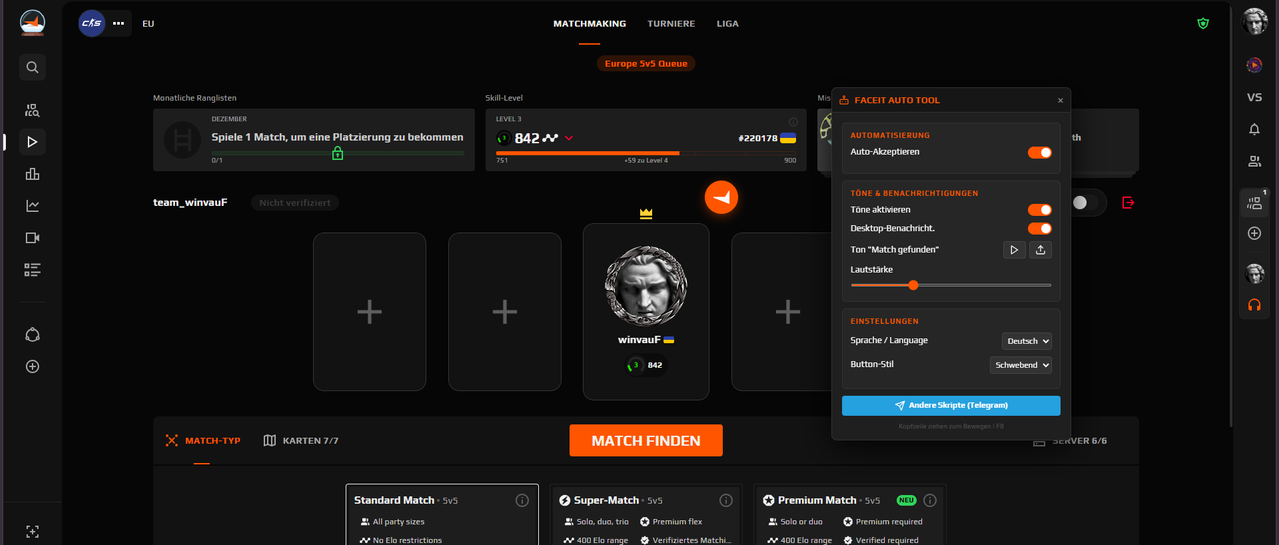Click the FACEIT logo at top-left

(32, 22)
